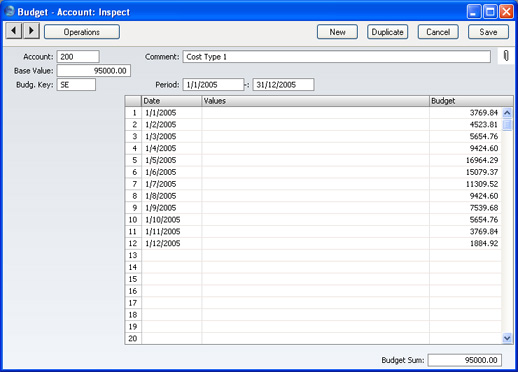Edit the Base Value field 95000.00
The height and width of the screenshot is (372, 518).
pos(94,71)
